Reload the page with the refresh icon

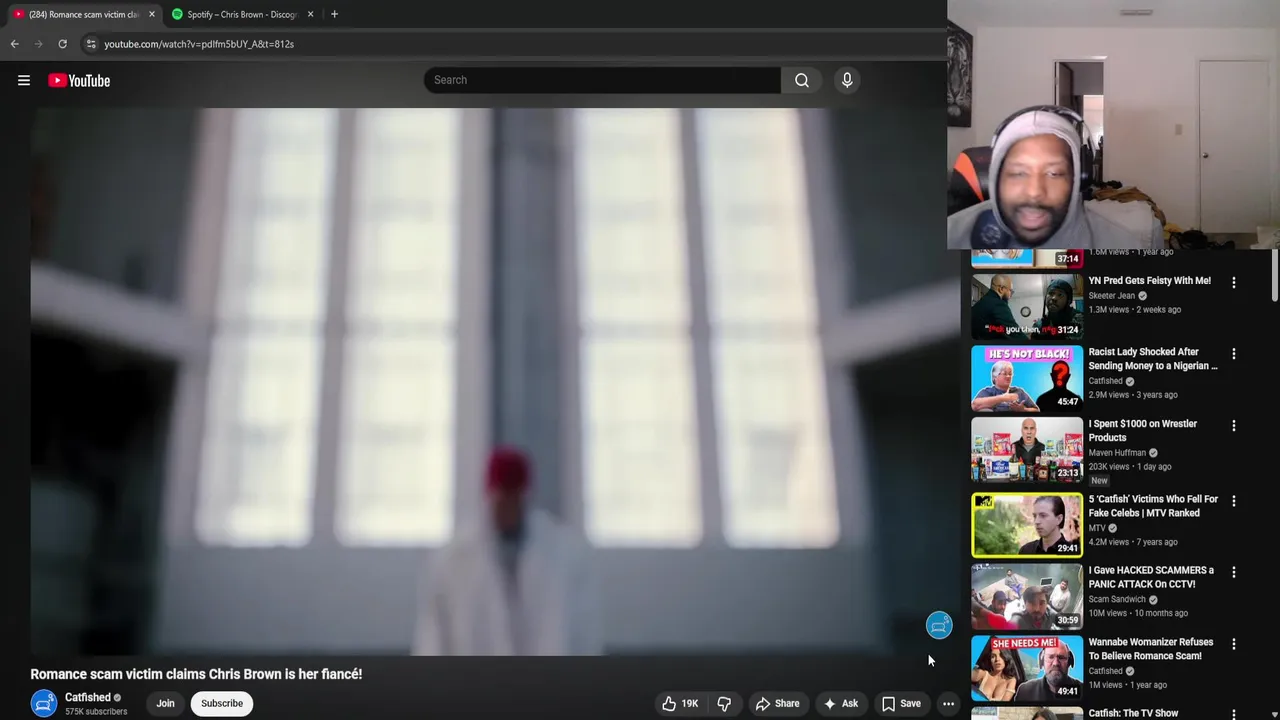62,44
